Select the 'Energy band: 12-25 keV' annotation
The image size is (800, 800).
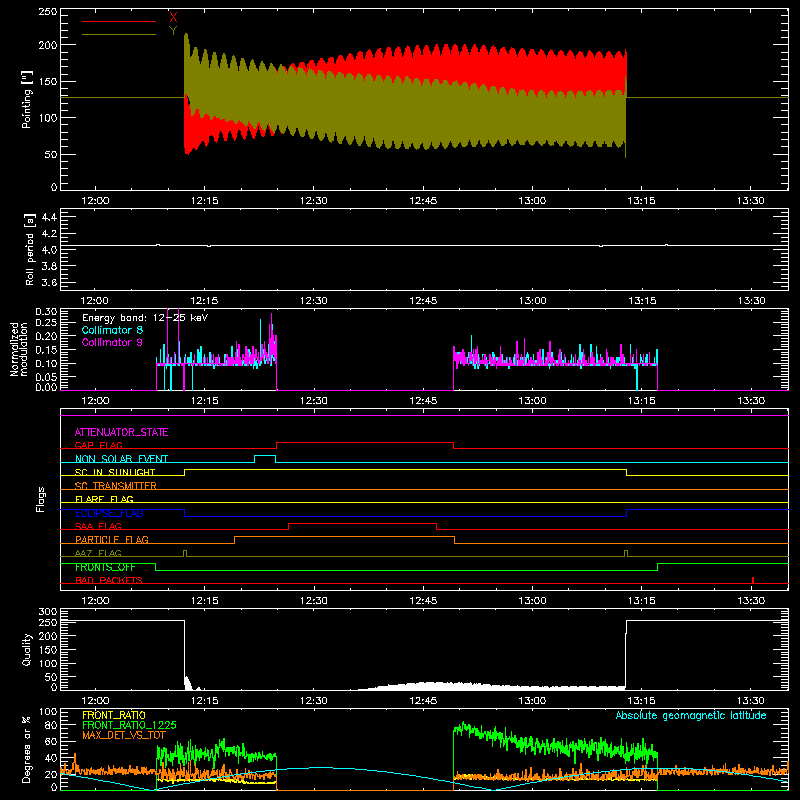(x=145, y=318)
